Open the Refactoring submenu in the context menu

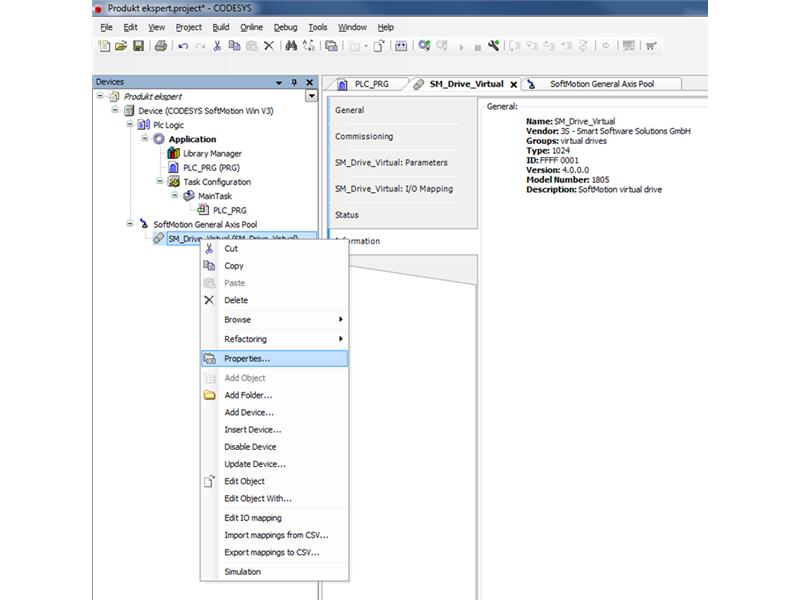coord(274,339)
